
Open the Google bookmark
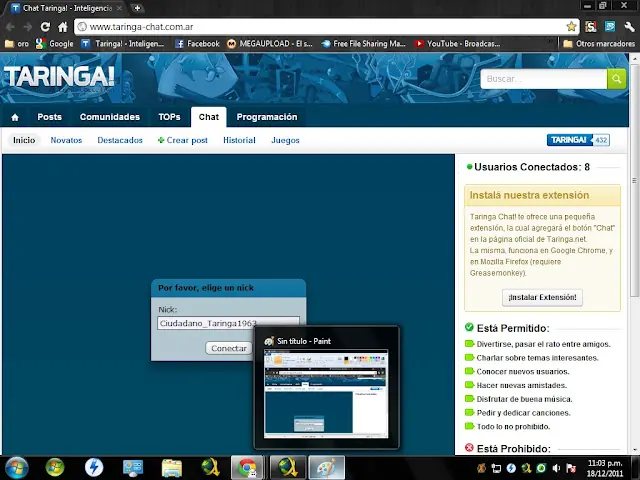click(x=55, y=44)
